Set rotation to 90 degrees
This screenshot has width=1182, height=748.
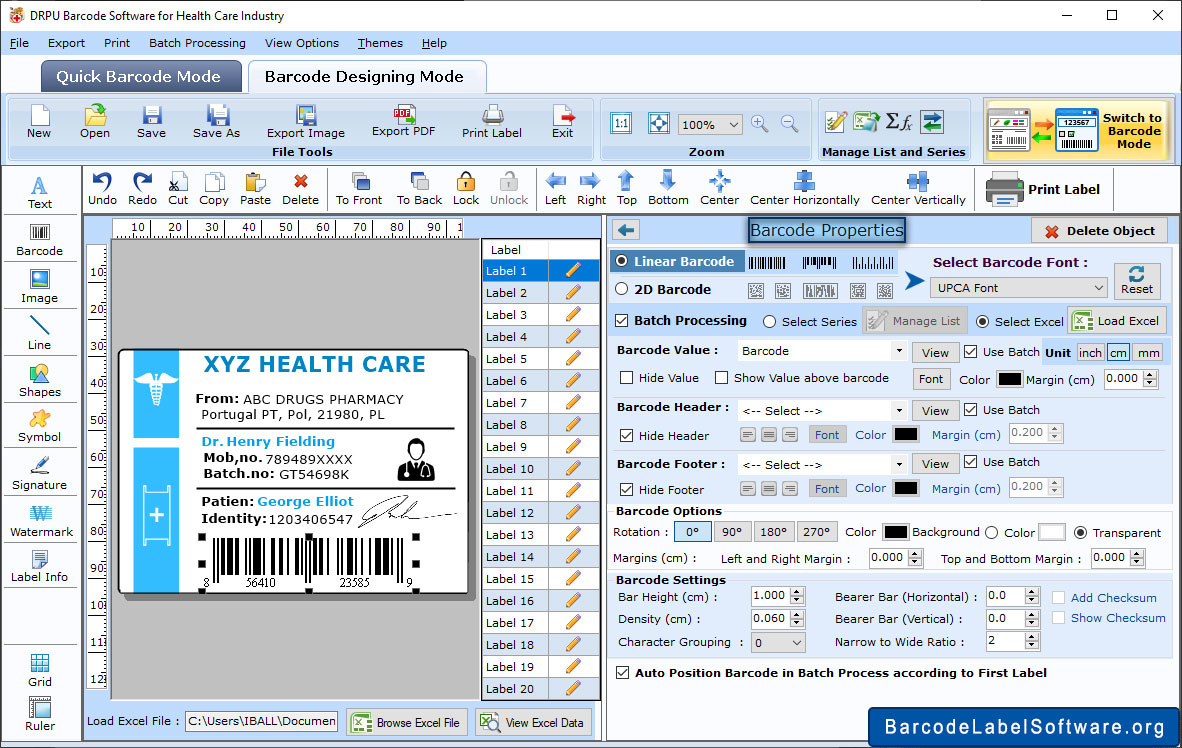pyautogui.click(x=732, y=532)
